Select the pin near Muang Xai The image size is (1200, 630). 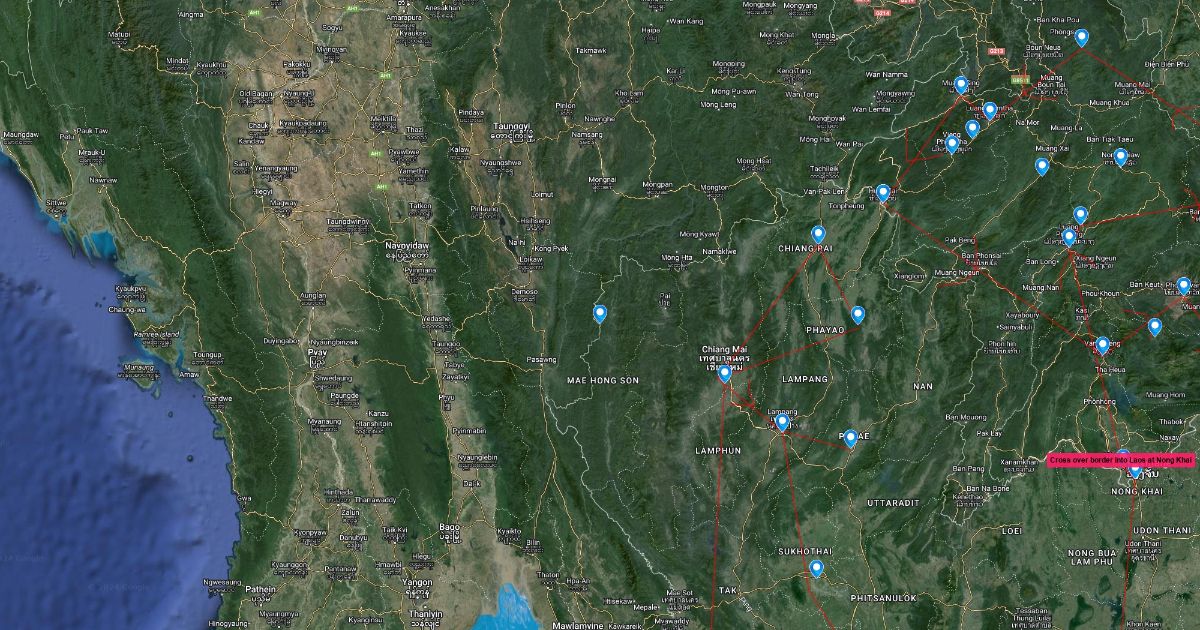(x=1042, y=166)
